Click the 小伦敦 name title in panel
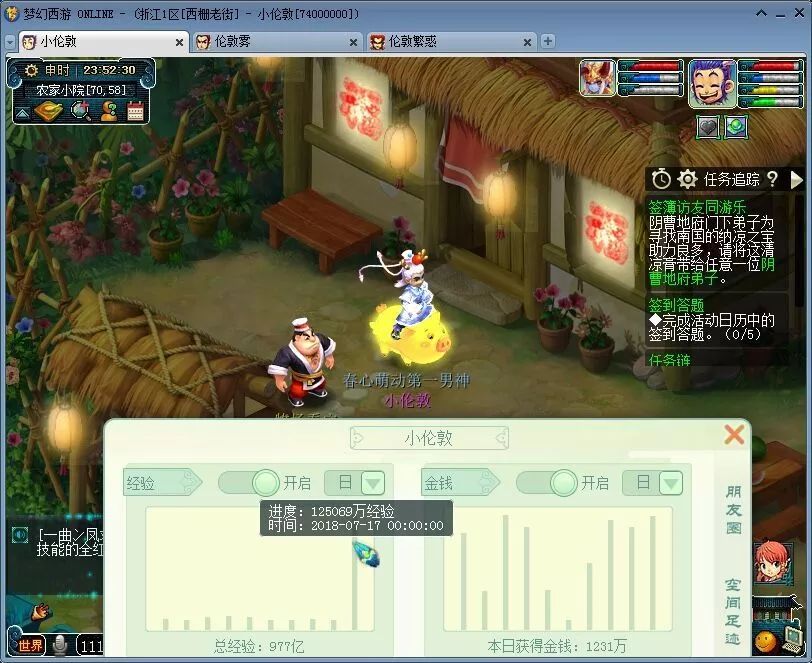812x663 pixels. (x=429, y=438)
